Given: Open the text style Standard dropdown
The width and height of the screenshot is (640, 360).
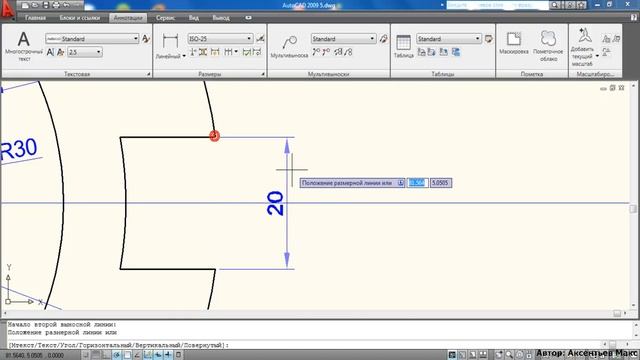Looking at the screenshot, I should point(92,39).
